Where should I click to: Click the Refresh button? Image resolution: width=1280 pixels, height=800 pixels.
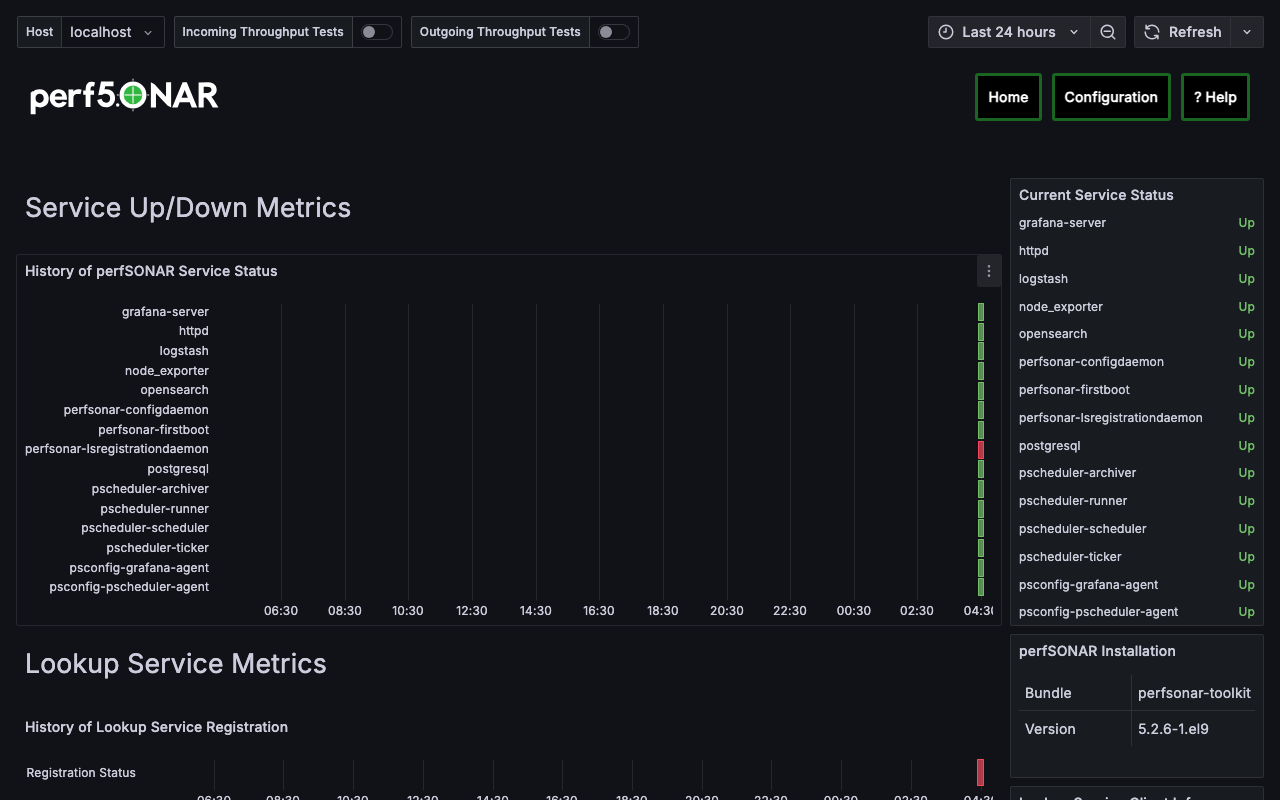pos(1183,32)
